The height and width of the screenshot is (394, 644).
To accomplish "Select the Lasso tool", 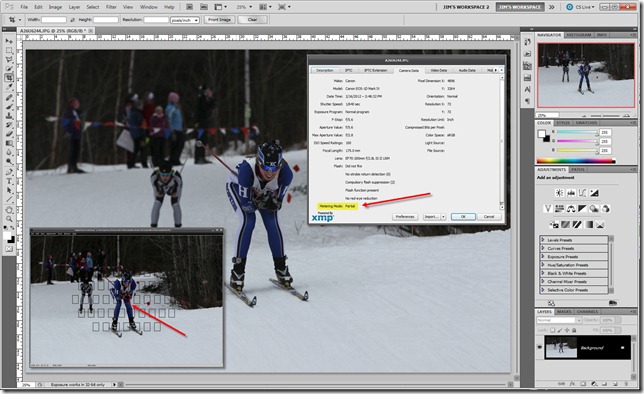I will coord(9,60).
